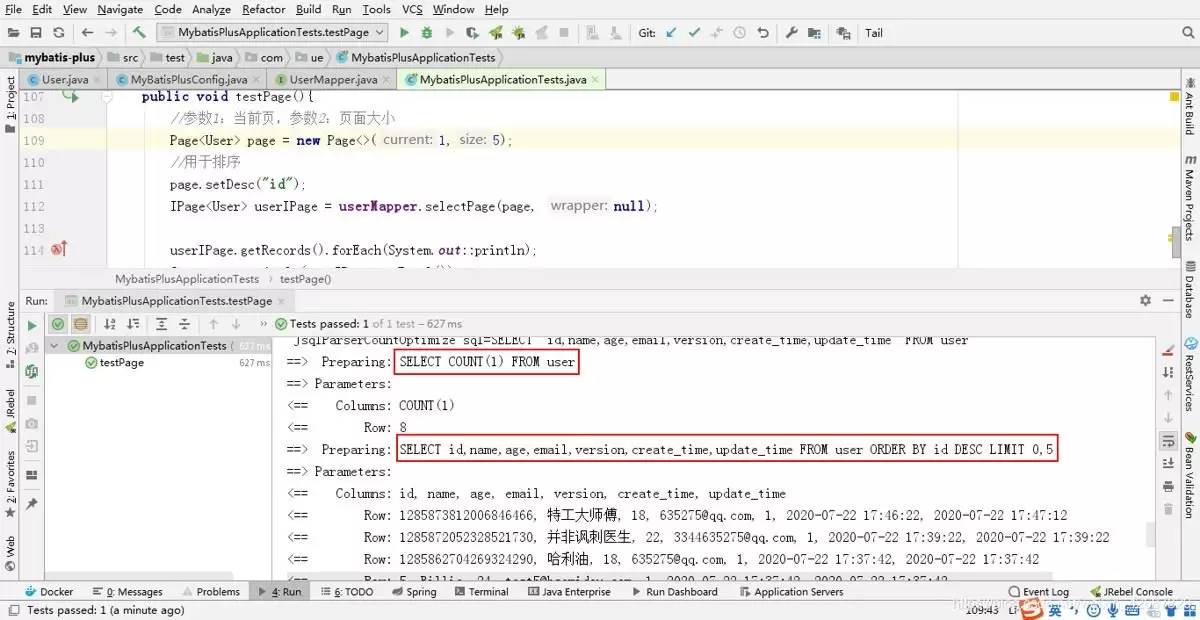This screenshot has height=620, width=1200.
Task: Toggle soft-wrap in console output
Action: (x=1168, y=440)
